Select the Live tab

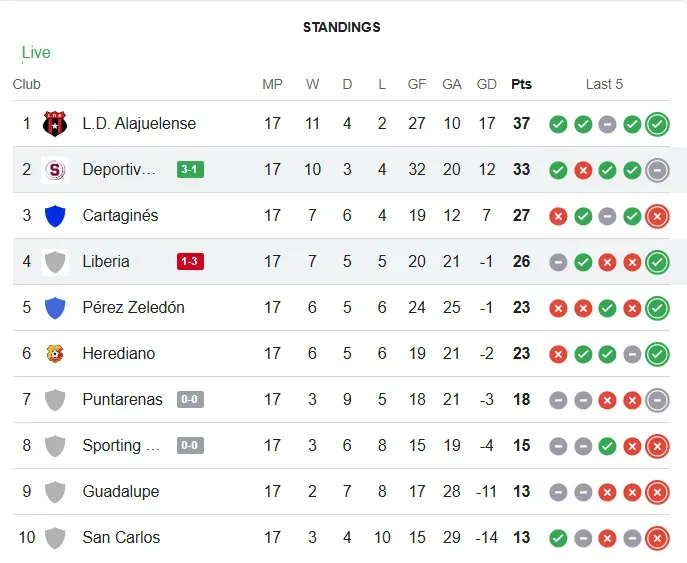tap(36, 52)
